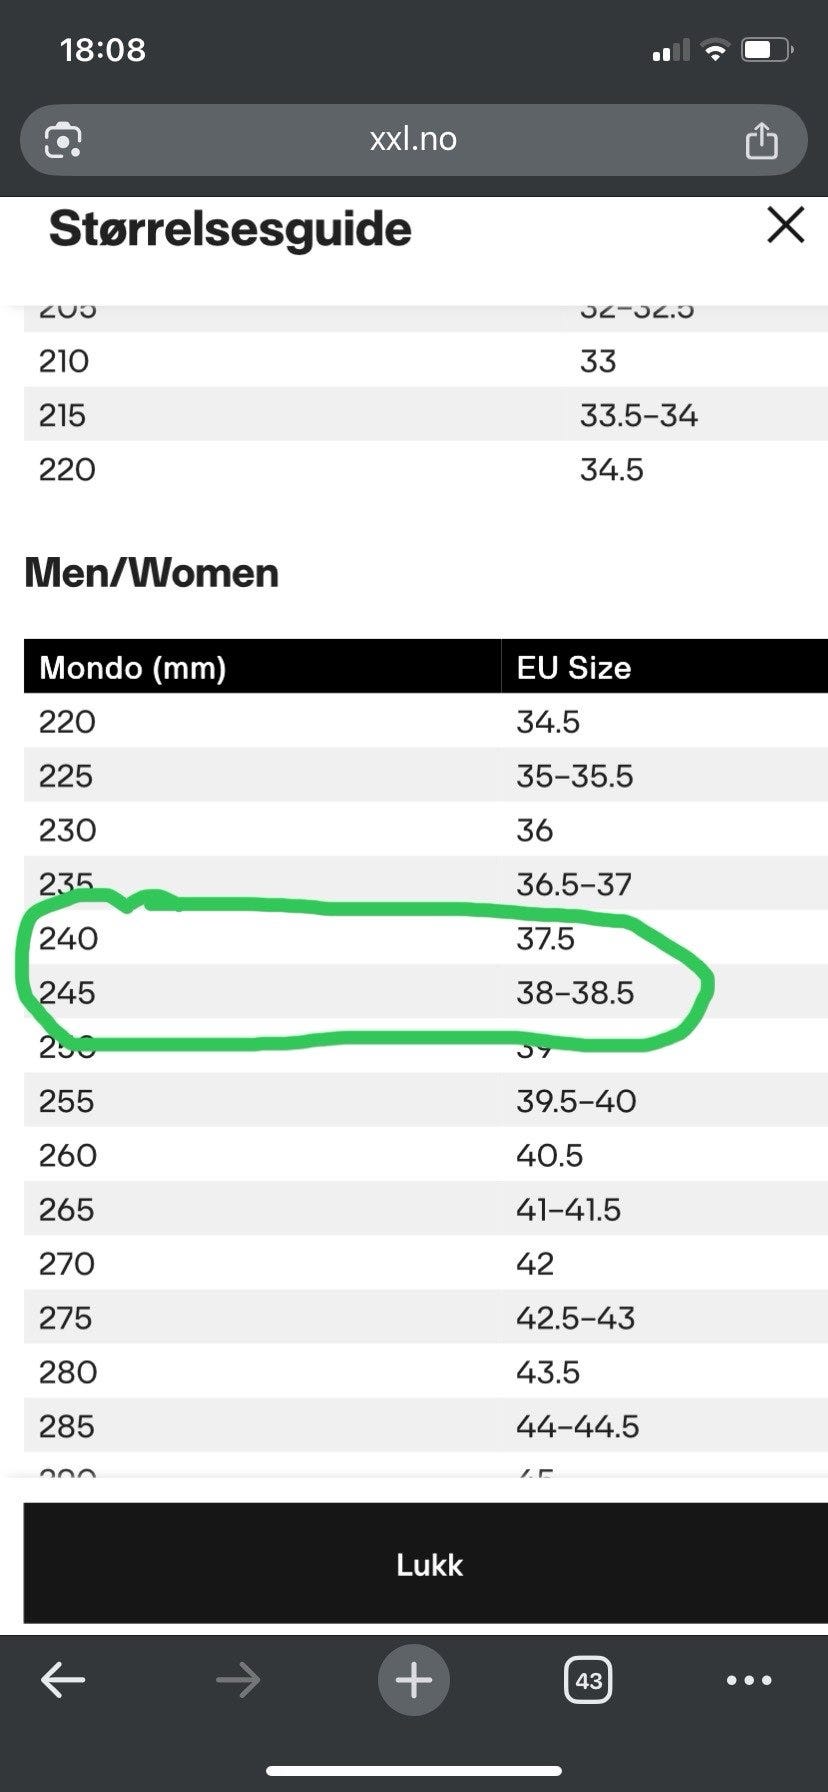This screenshot has height=1792, width=828.
Task: Open a new tab with plus icon
Action: (413, 1680)
